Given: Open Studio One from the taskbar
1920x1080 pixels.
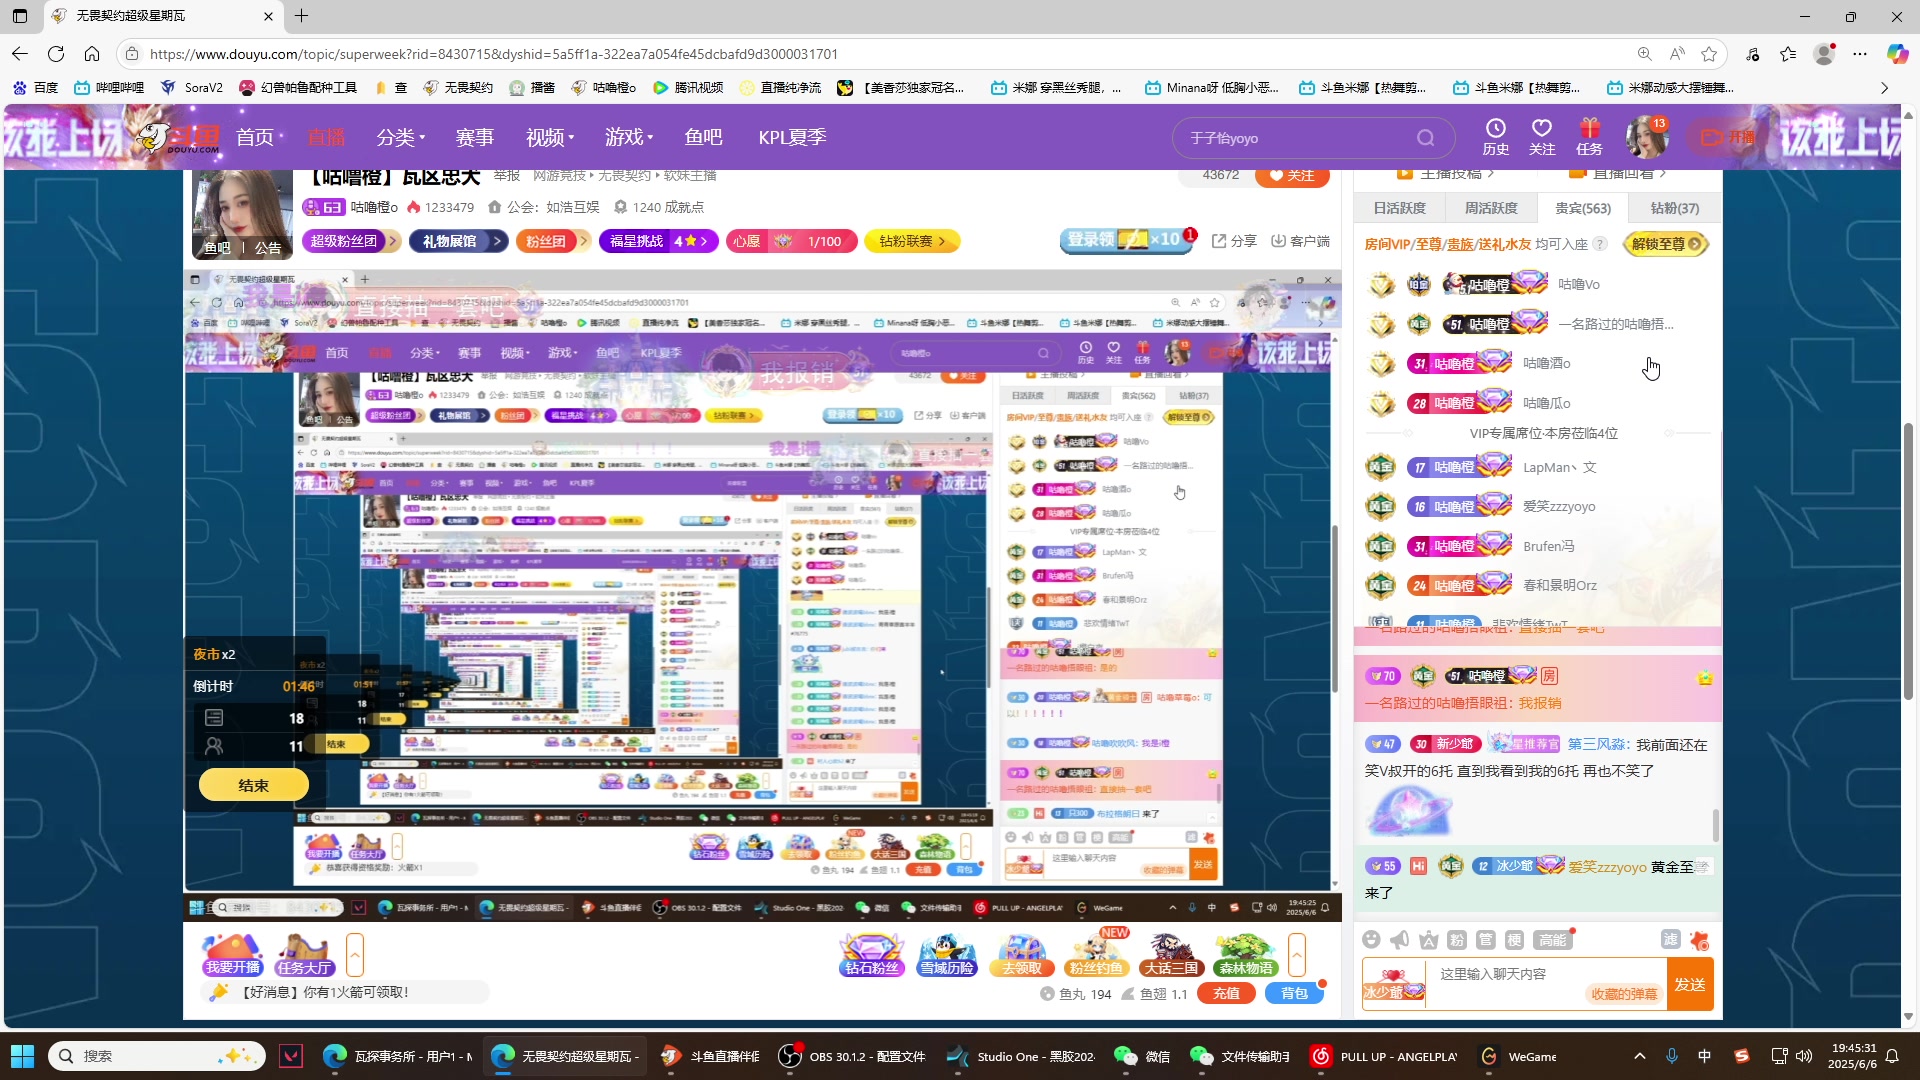Looking at the screenshot, I should click(x=1022, y=1056).
